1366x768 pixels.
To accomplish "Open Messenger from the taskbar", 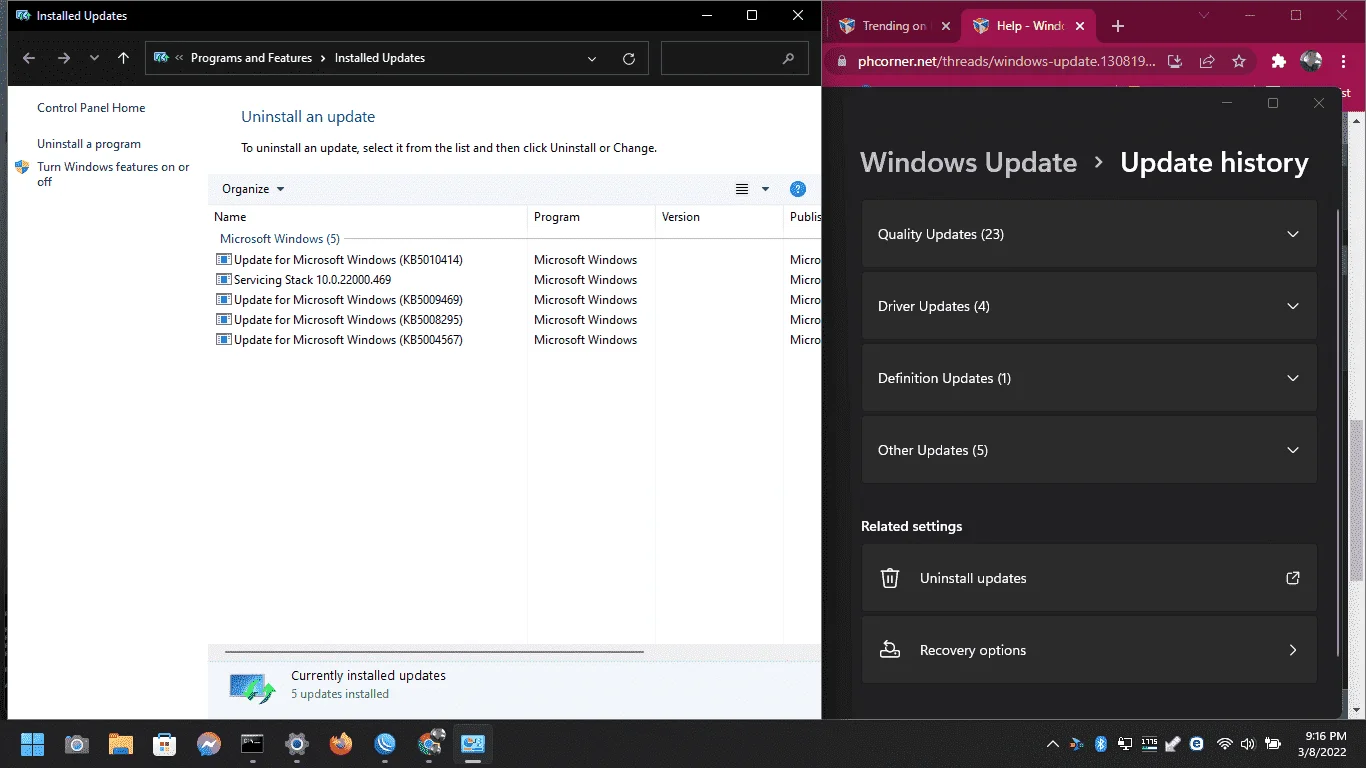I will pos(208,744).
